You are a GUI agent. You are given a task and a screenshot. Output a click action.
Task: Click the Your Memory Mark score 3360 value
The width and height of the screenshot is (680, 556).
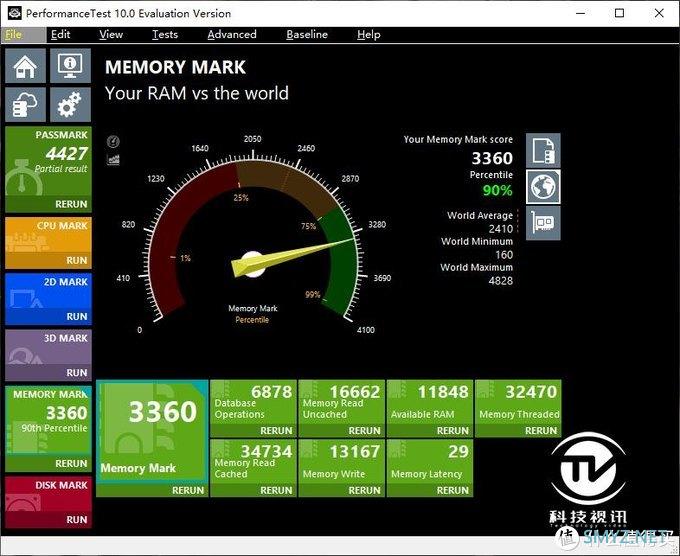click(x=492, y=158)
